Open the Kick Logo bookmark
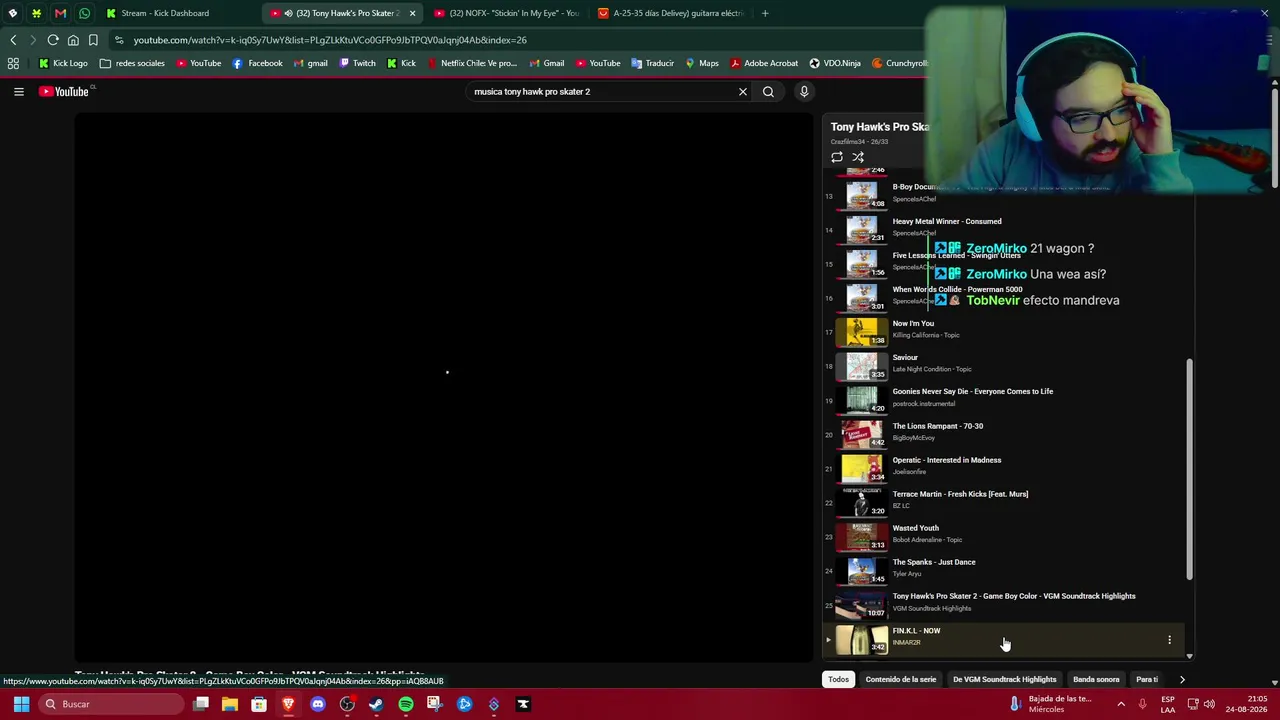 [62, 63]
